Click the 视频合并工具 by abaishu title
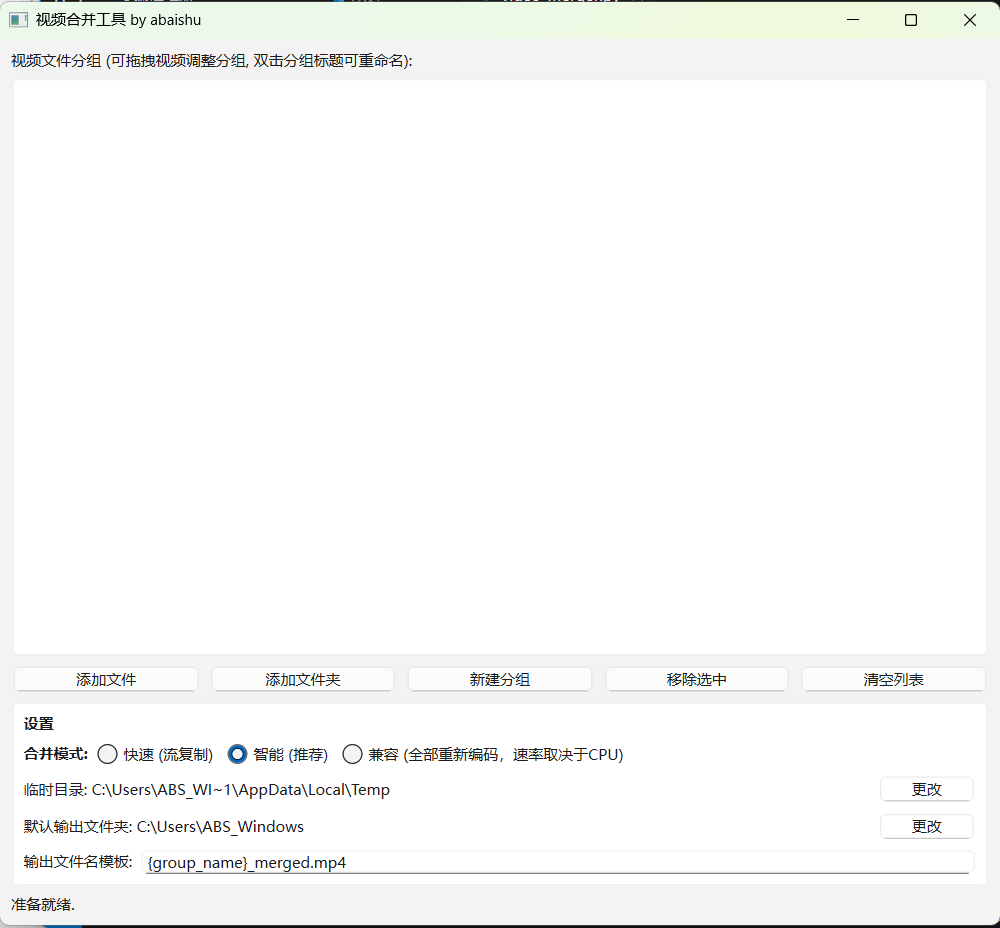 (x=118, y=20)
